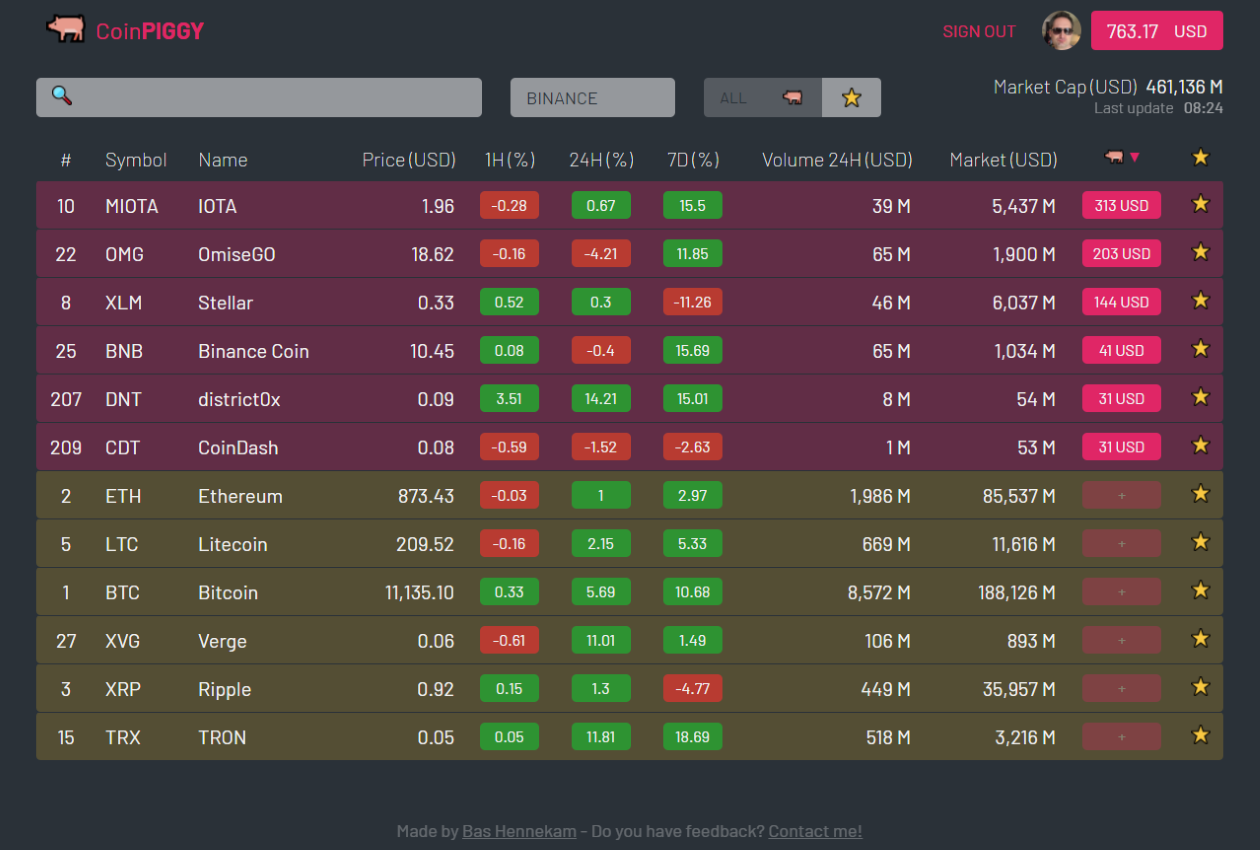Click Ethereum name cell
The width and height of the screenshot is (1260, 850).
click(x=240, y=496)
